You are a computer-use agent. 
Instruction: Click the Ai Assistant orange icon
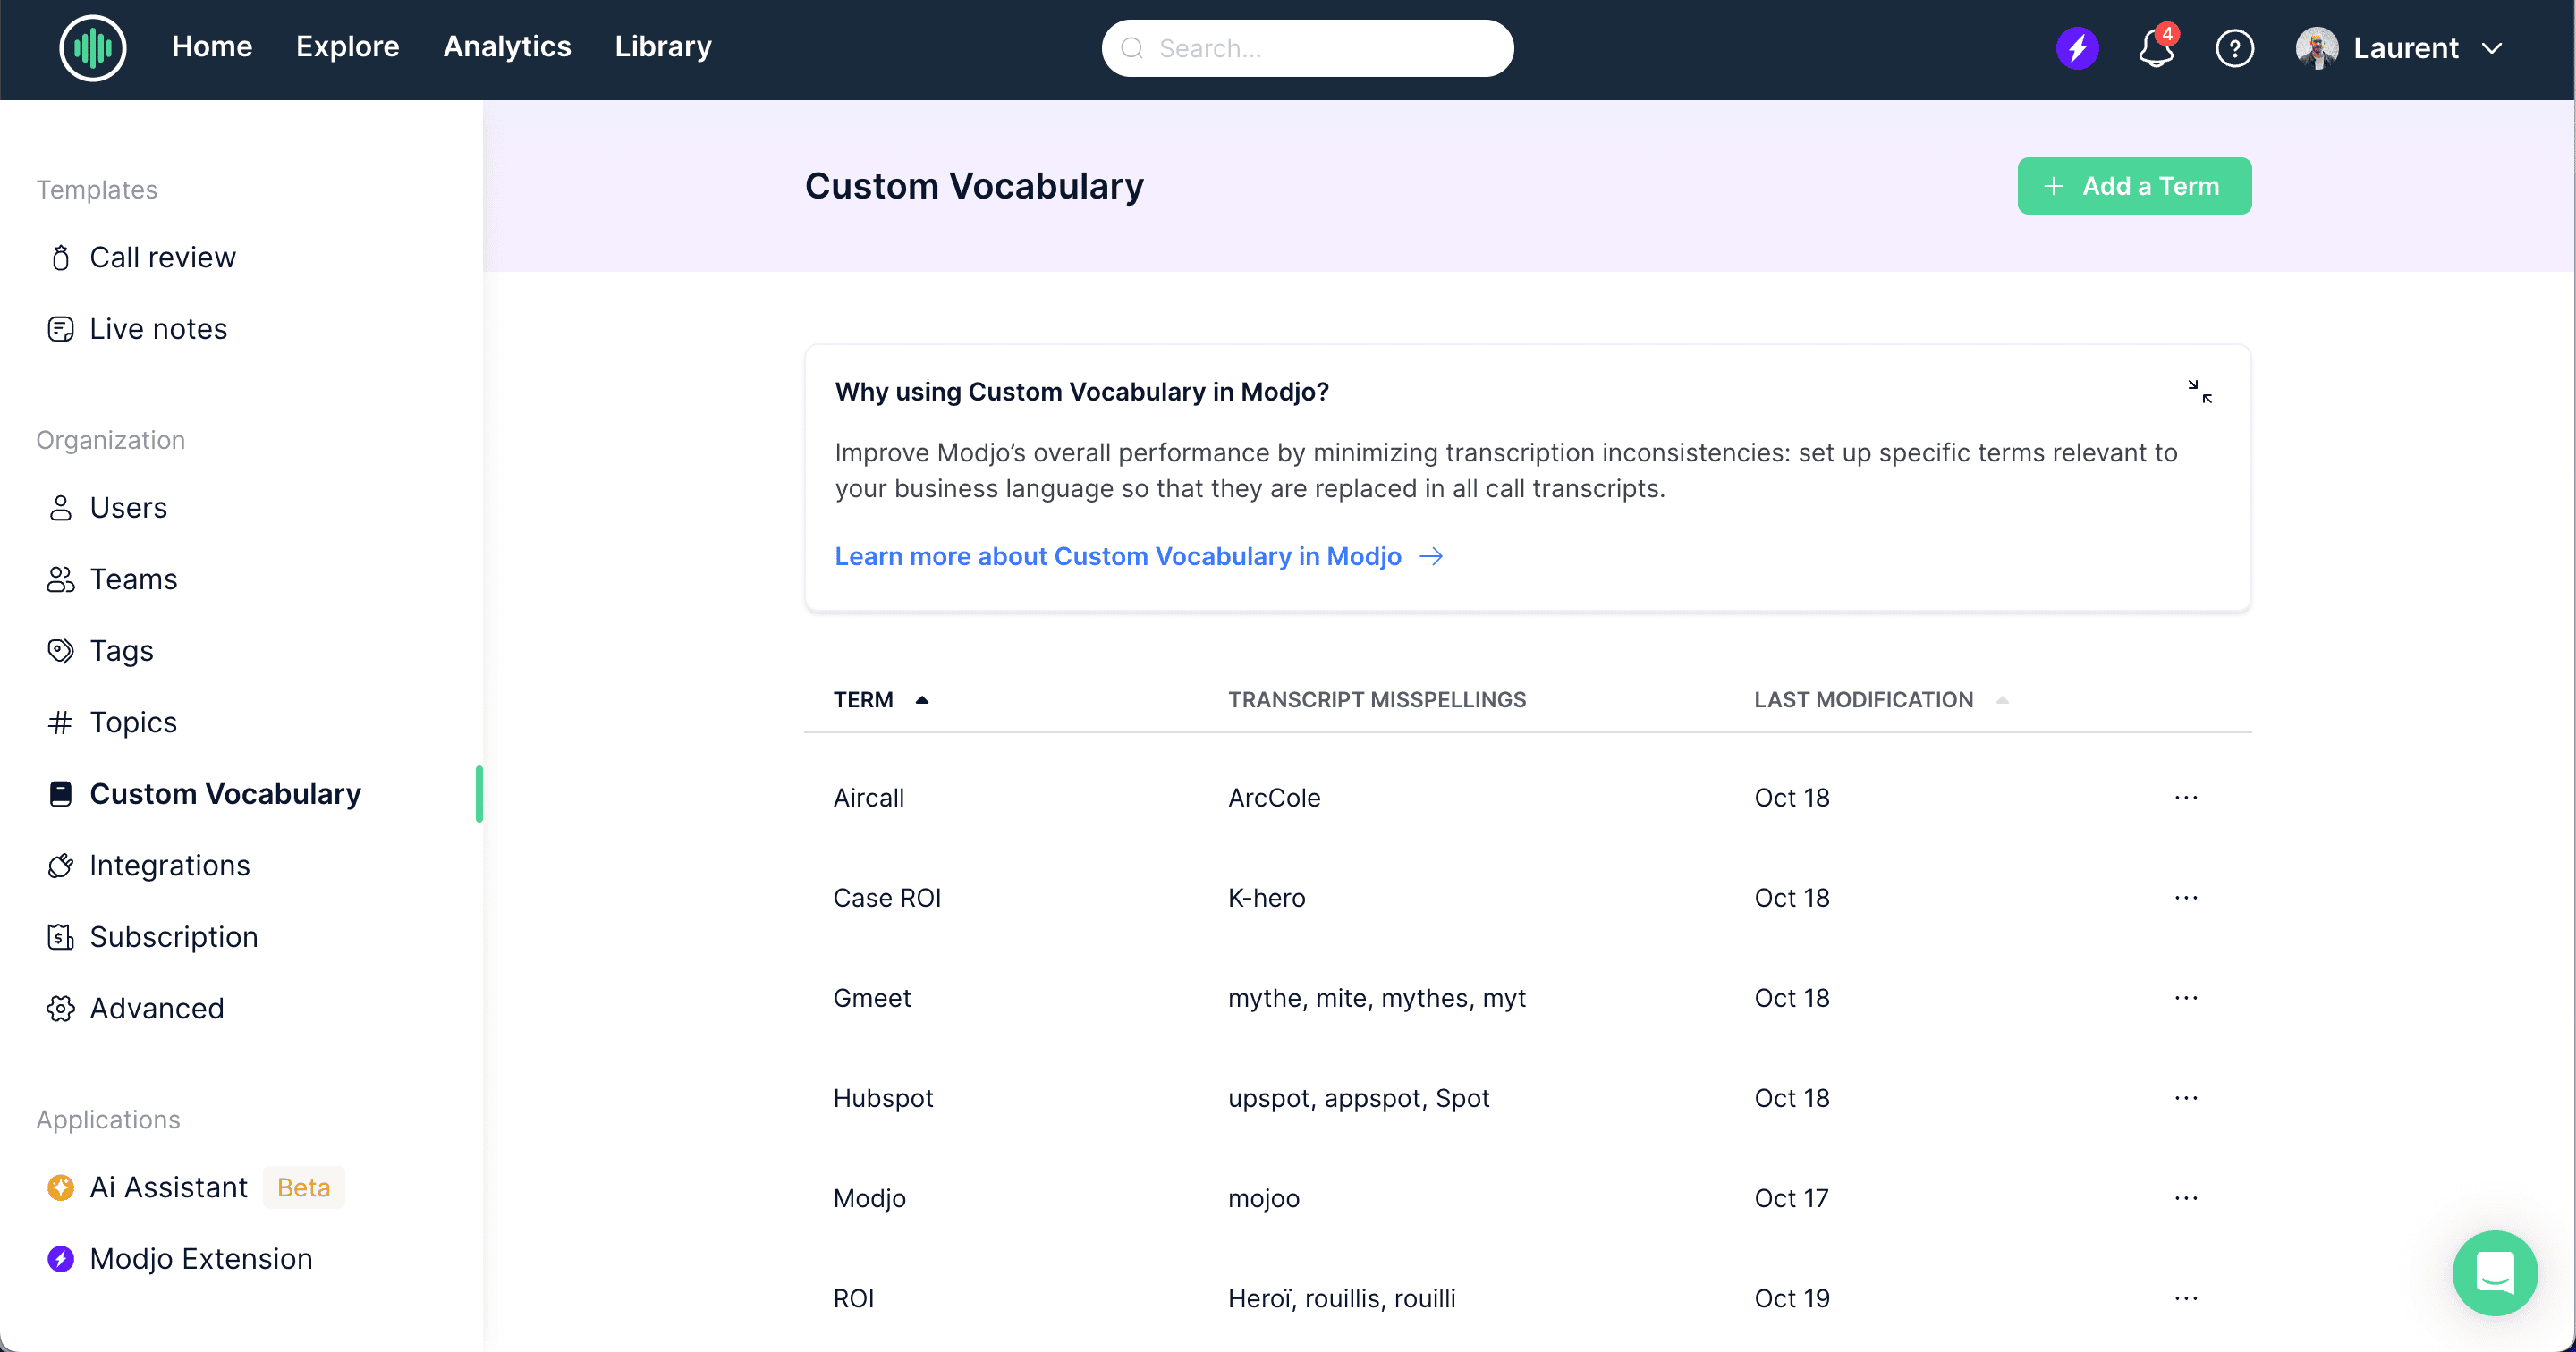pos(61,1187)
